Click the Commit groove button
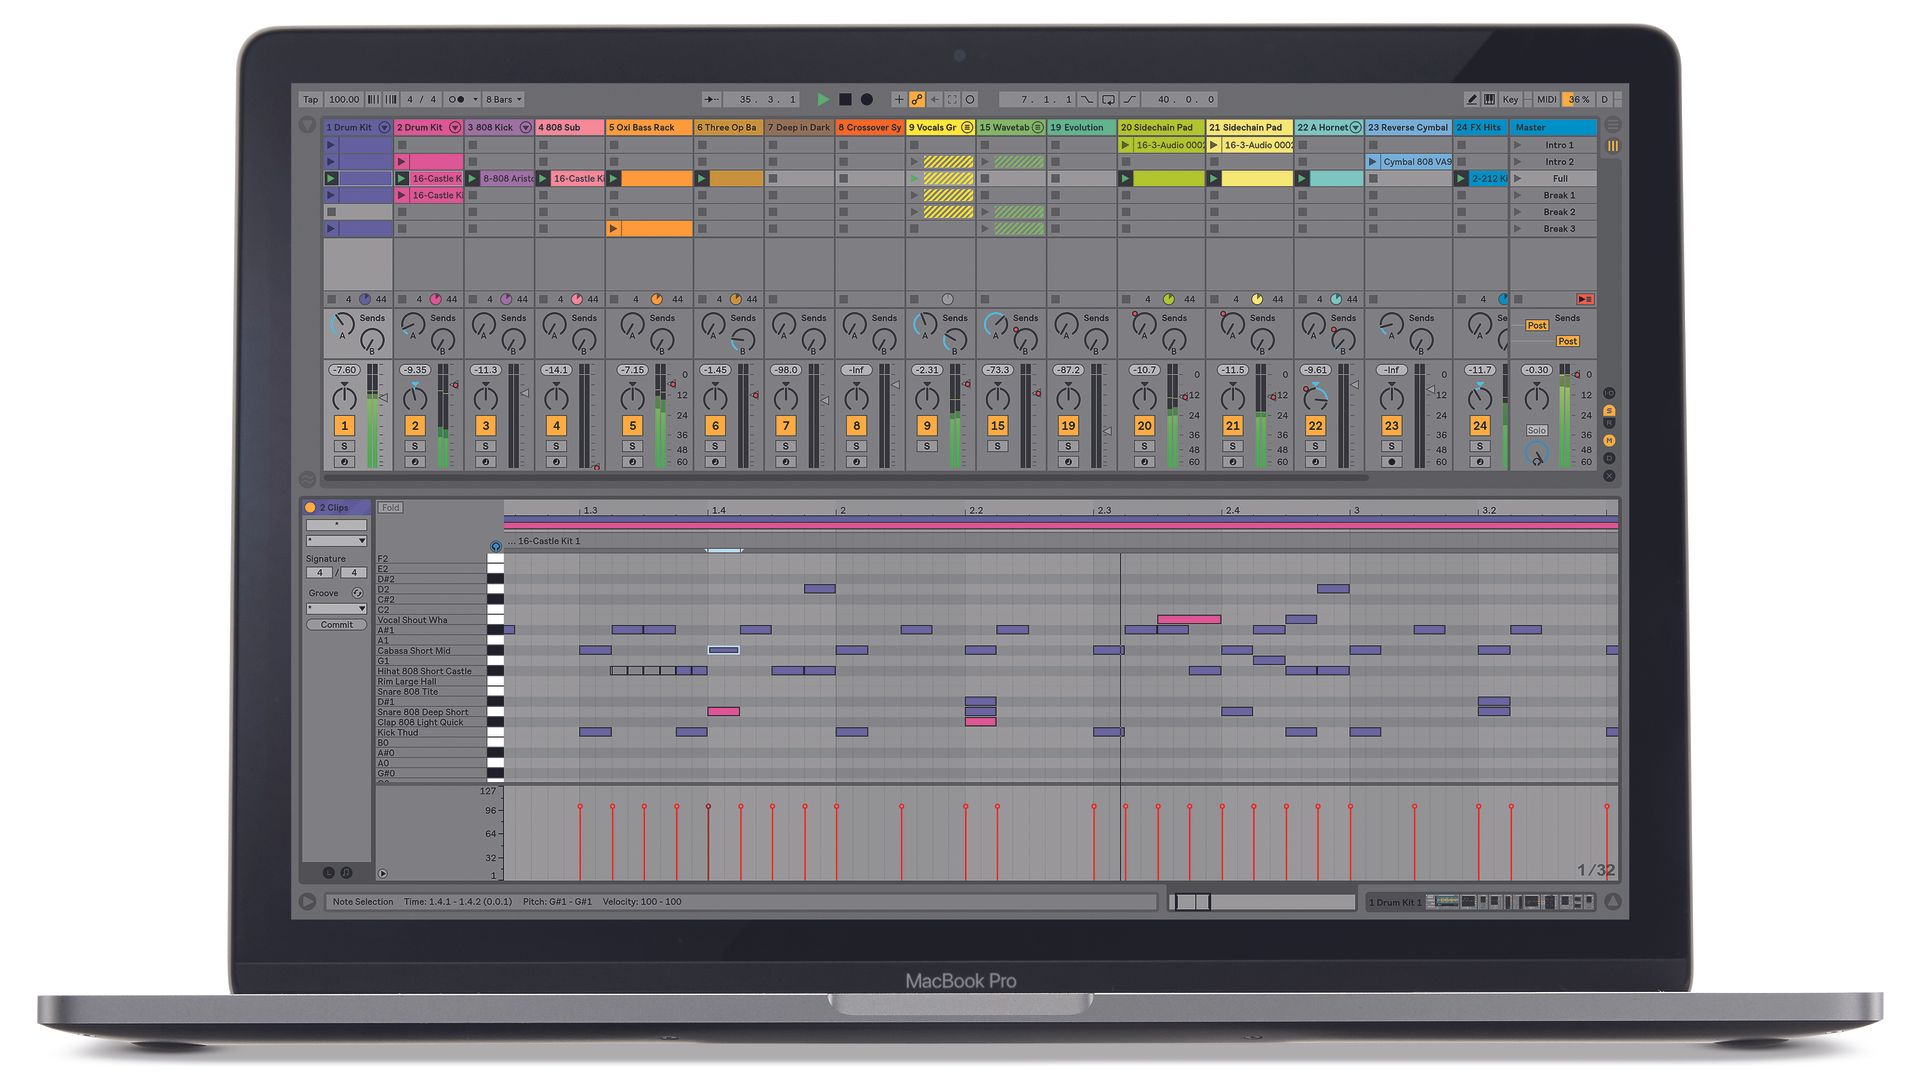1920x1080 pixels. click(x=336, y=625)
